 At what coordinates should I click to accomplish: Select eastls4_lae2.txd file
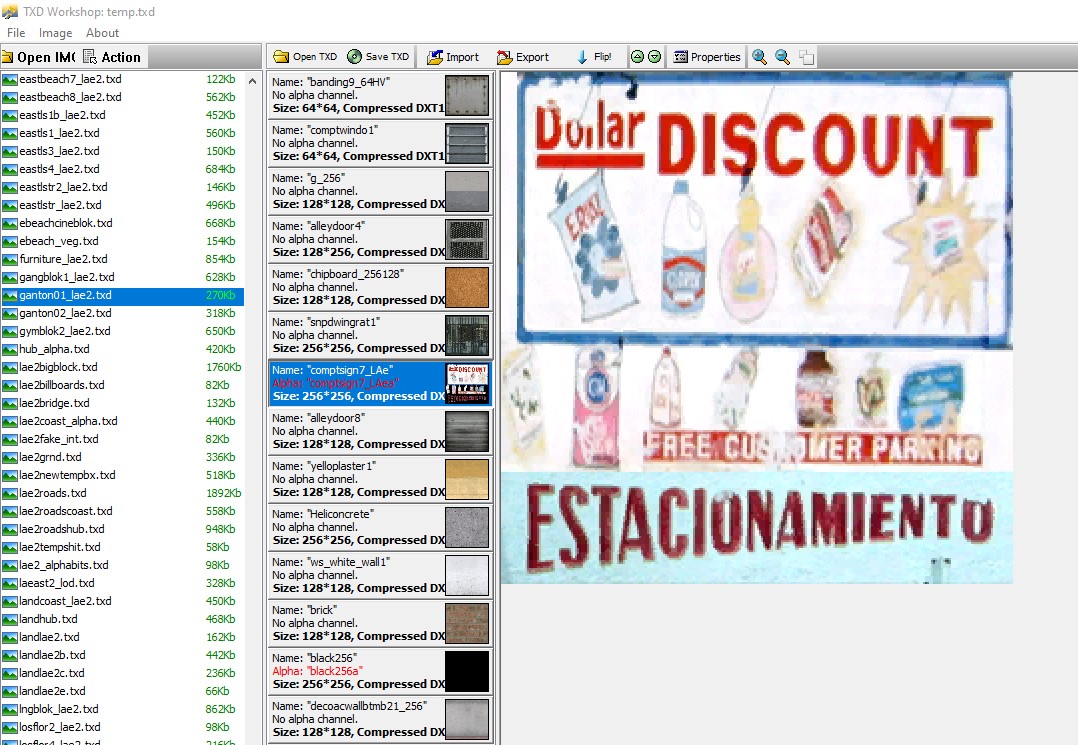pos(122,168)
